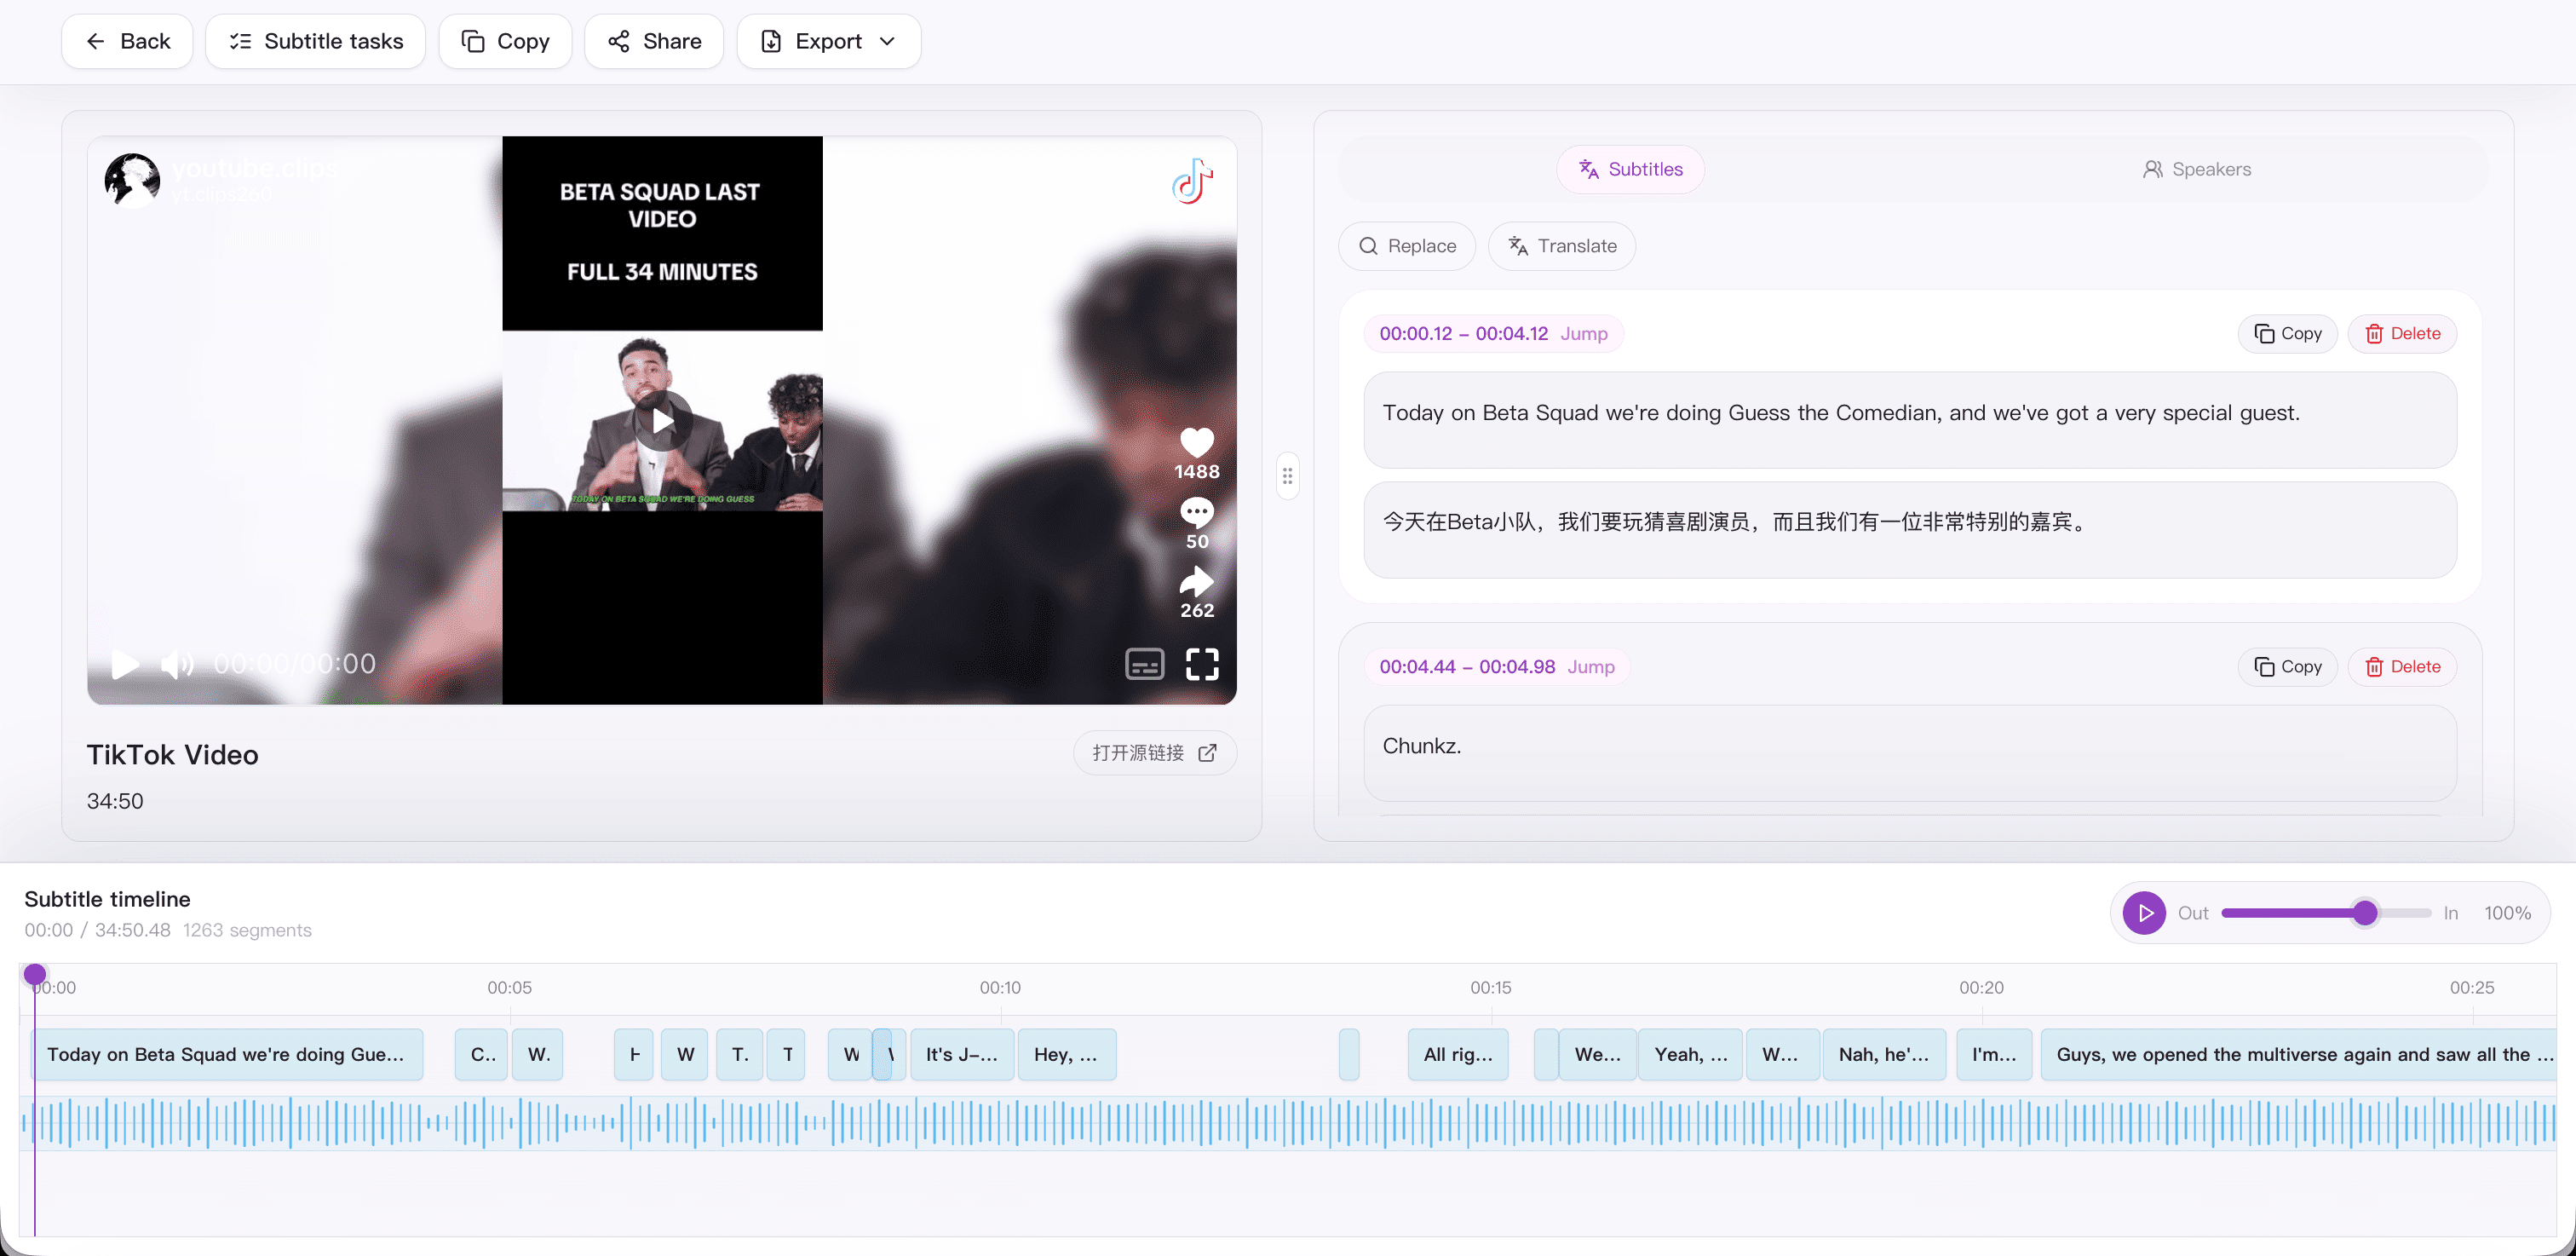This screenshot has height=1256, width=2576.
Task: Click the '1263 segments' count text
Action: pyautogui.click(x=247, y=931)
